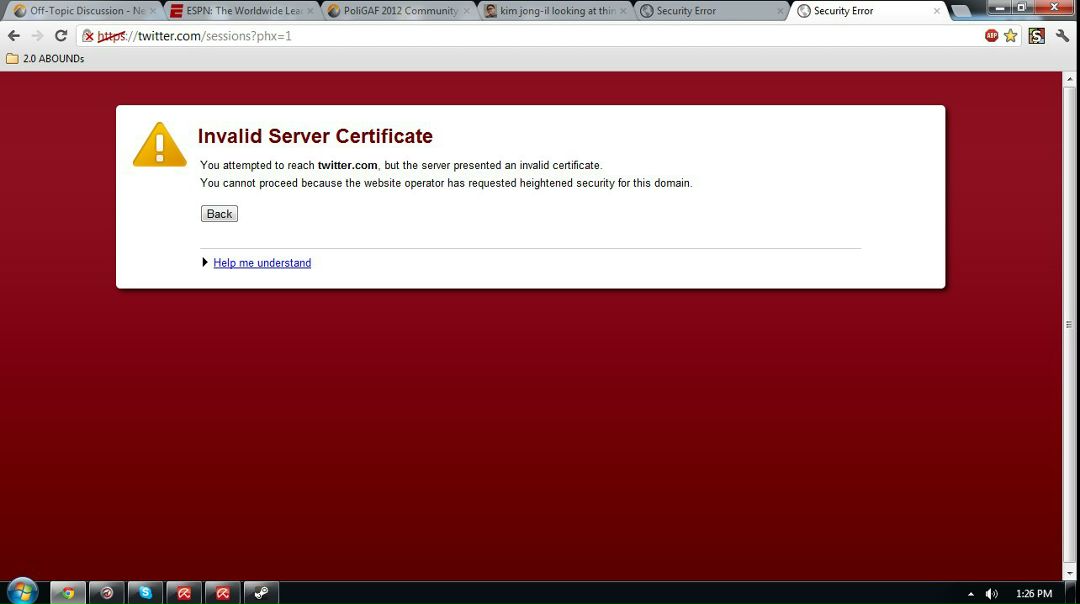Reload the page with the refresh icon
This screenshot has width=1080, height=604.
pyautogui.click(x=61, y=36)
